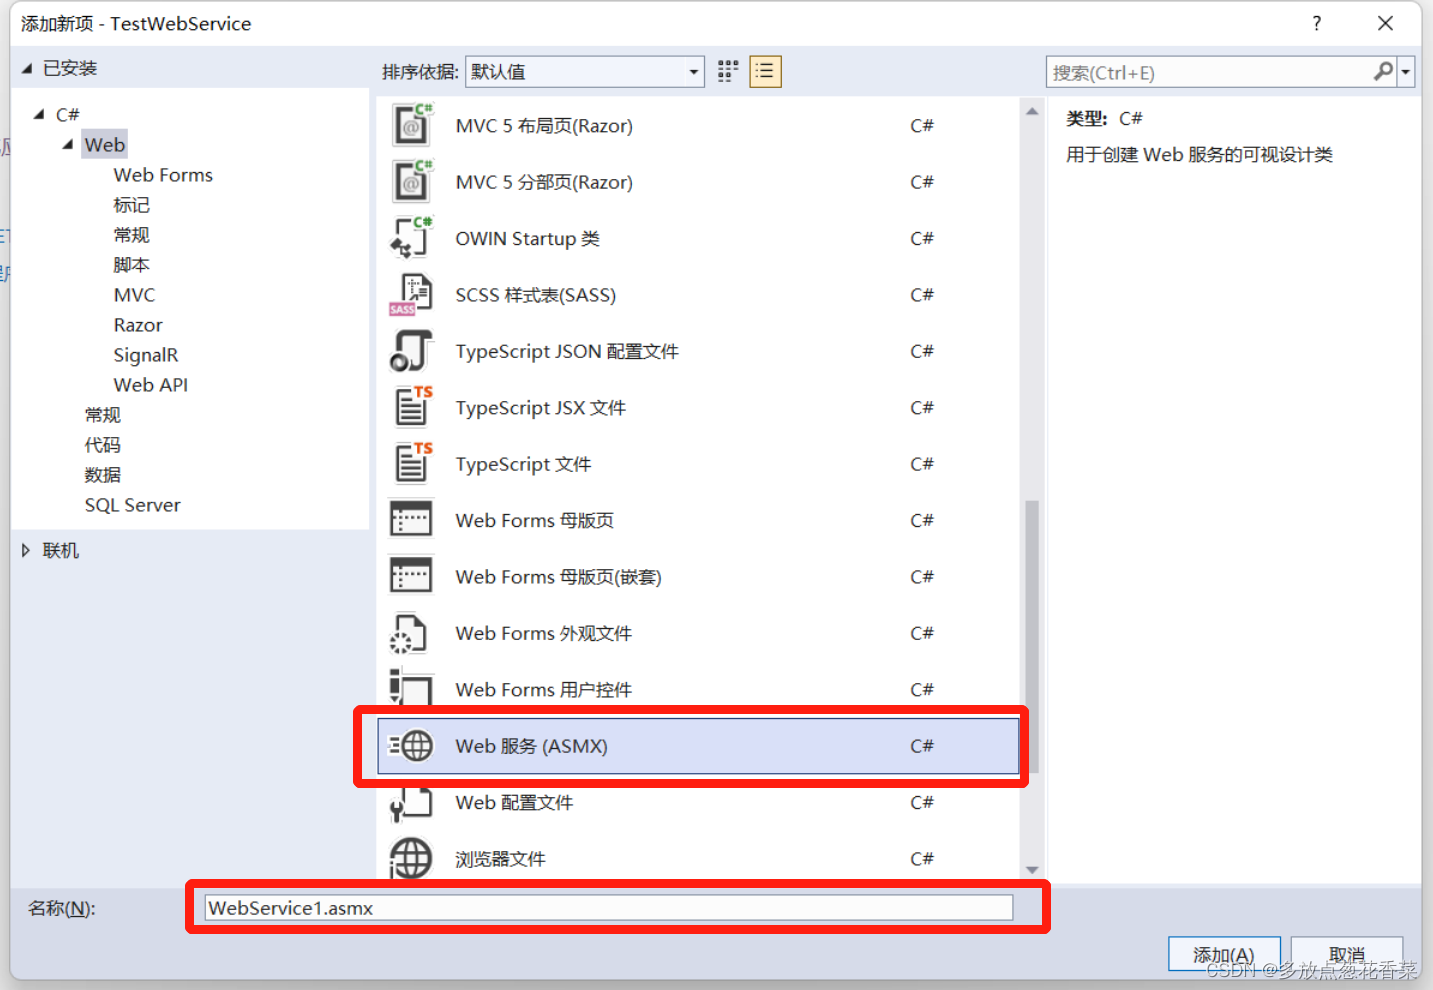
Task: Click the 添加(A) button
Action: coord(1223,953)
